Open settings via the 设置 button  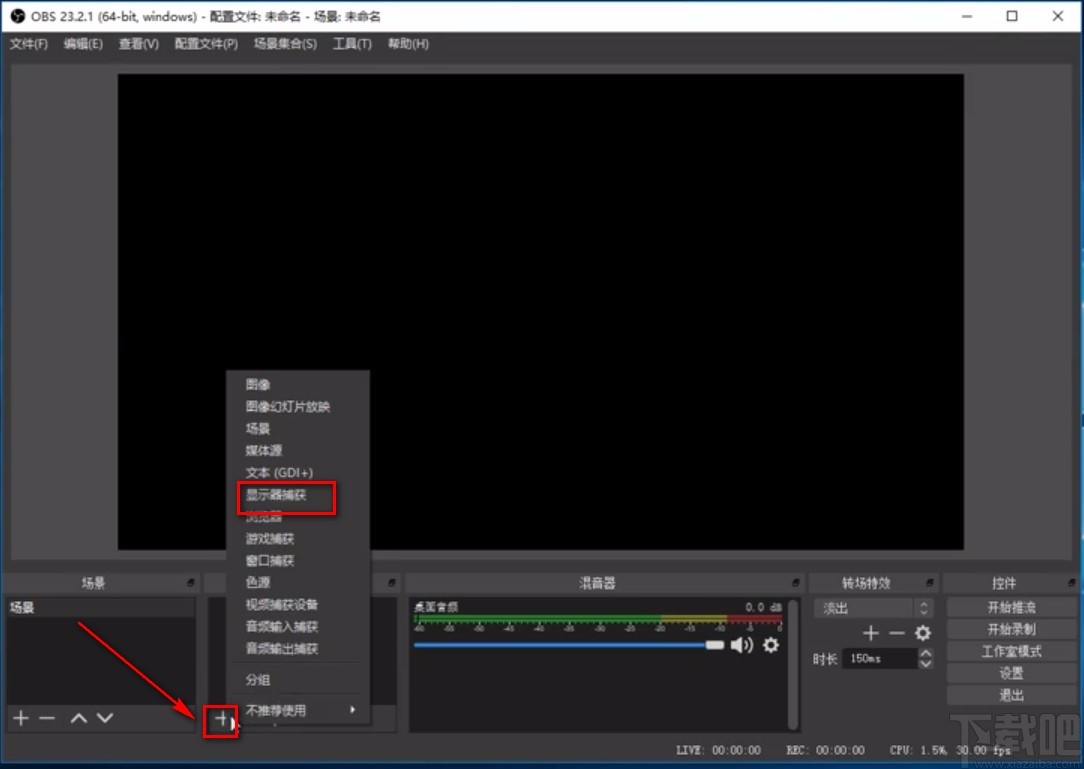pyautogui.click(x=1010, y=672)
